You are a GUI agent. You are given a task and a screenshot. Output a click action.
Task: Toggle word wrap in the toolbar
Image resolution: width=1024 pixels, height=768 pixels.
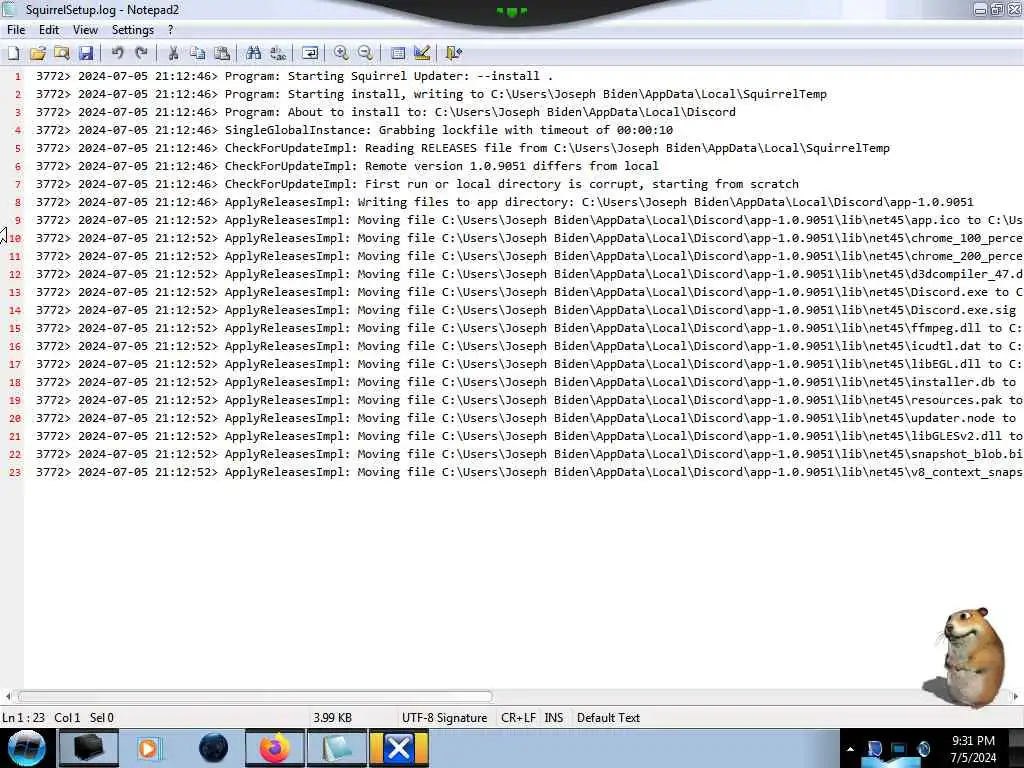click(x=310, y=53)
